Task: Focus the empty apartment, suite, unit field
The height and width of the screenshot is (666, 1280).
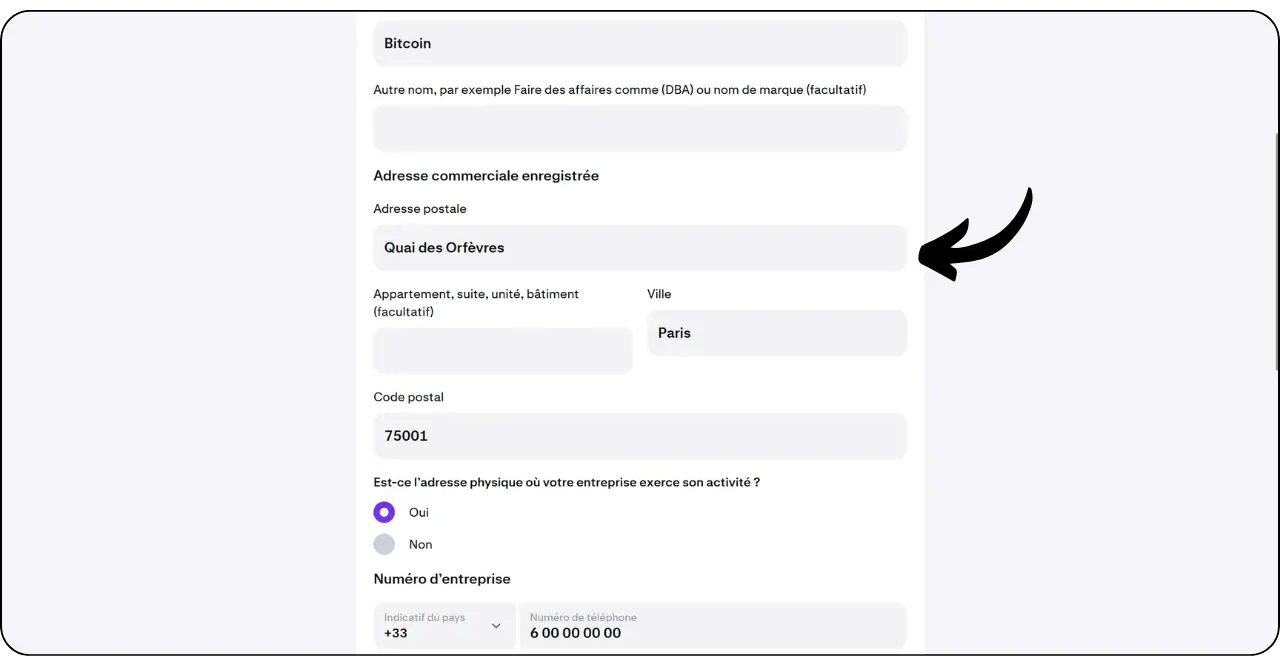Action: tap(503, 351)
